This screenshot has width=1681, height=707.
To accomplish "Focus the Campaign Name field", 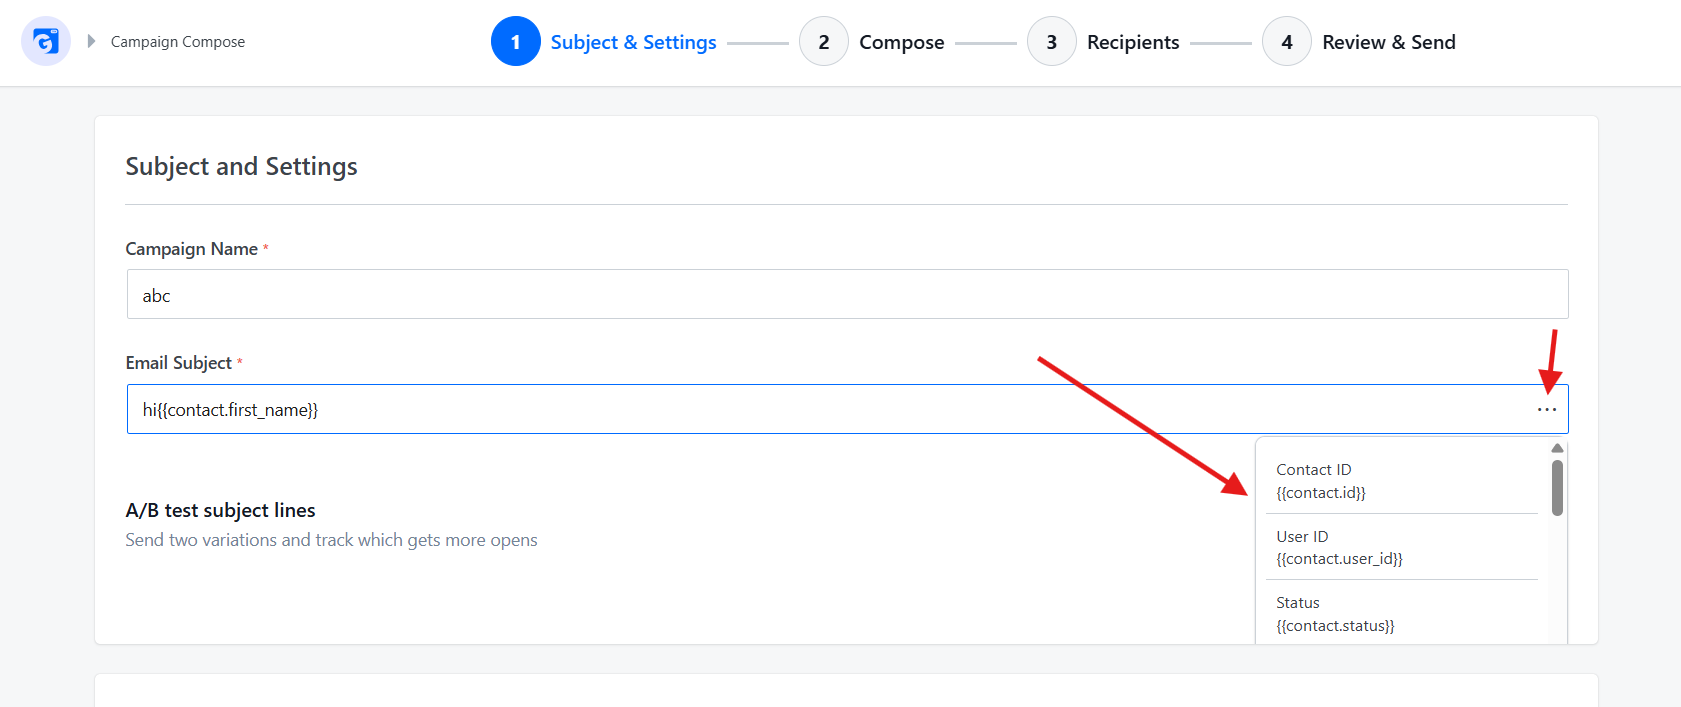I will point(847,294).
